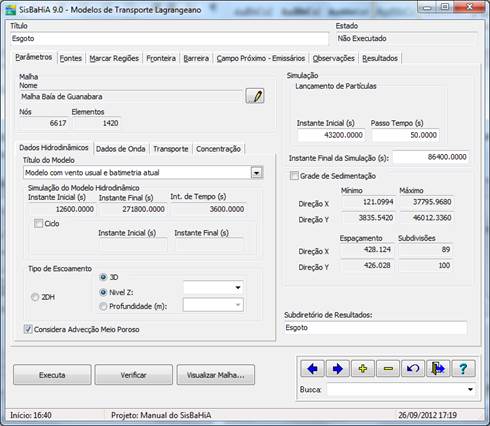The height and width of the screenshot is (426, 490).
Task: Open the Busca dropdown list
Action: tap(470, 389)
